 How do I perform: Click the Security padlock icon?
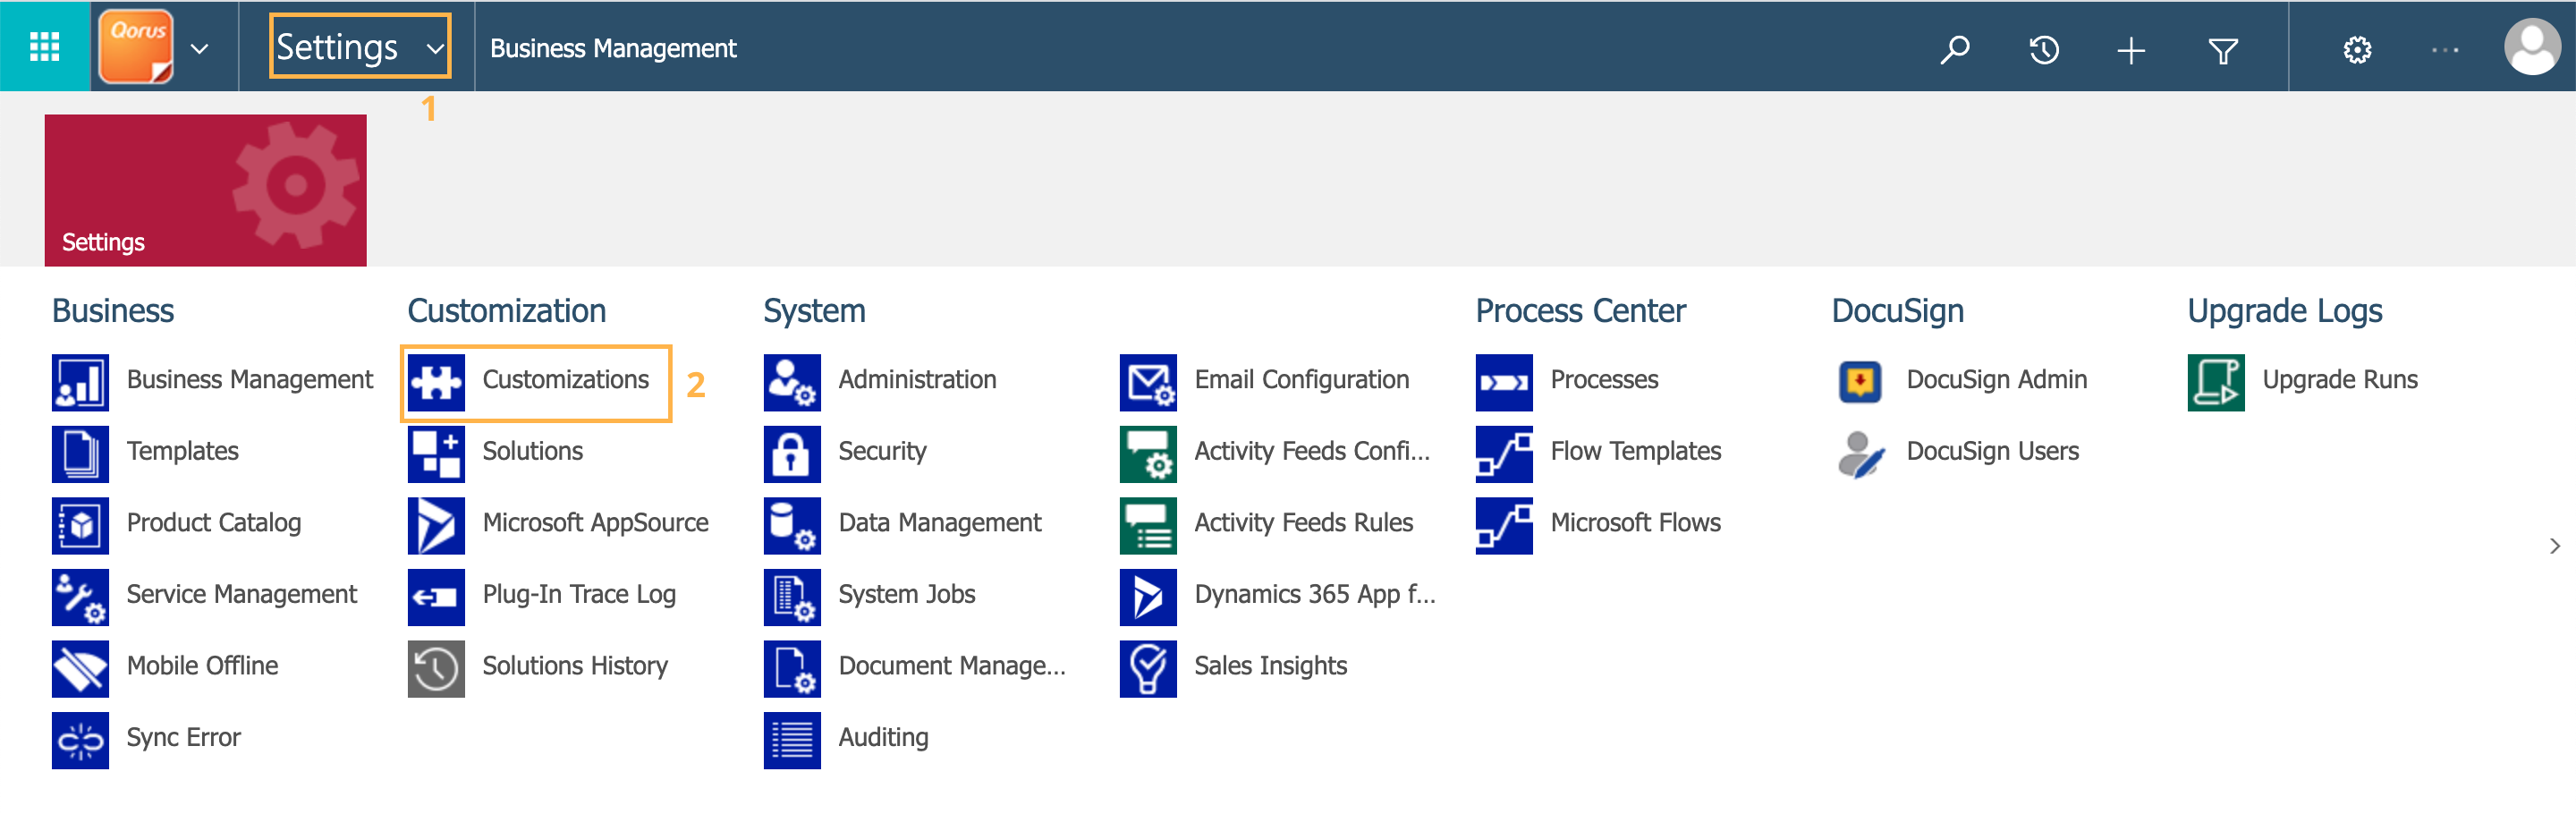point(792,454)
